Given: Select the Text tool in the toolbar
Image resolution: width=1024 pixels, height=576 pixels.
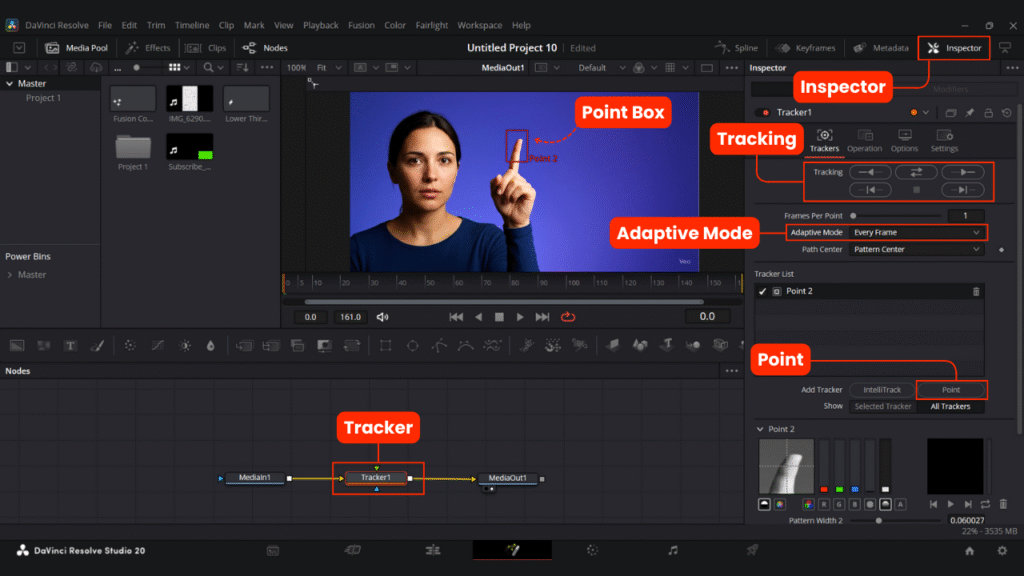Looking at the screenshot, I should pyautogui.click(x=71, y=346).
